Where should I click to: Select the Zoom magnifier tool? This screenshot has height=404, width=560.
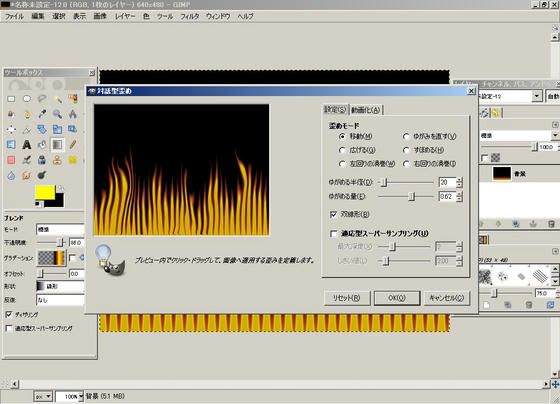[57, 114]
